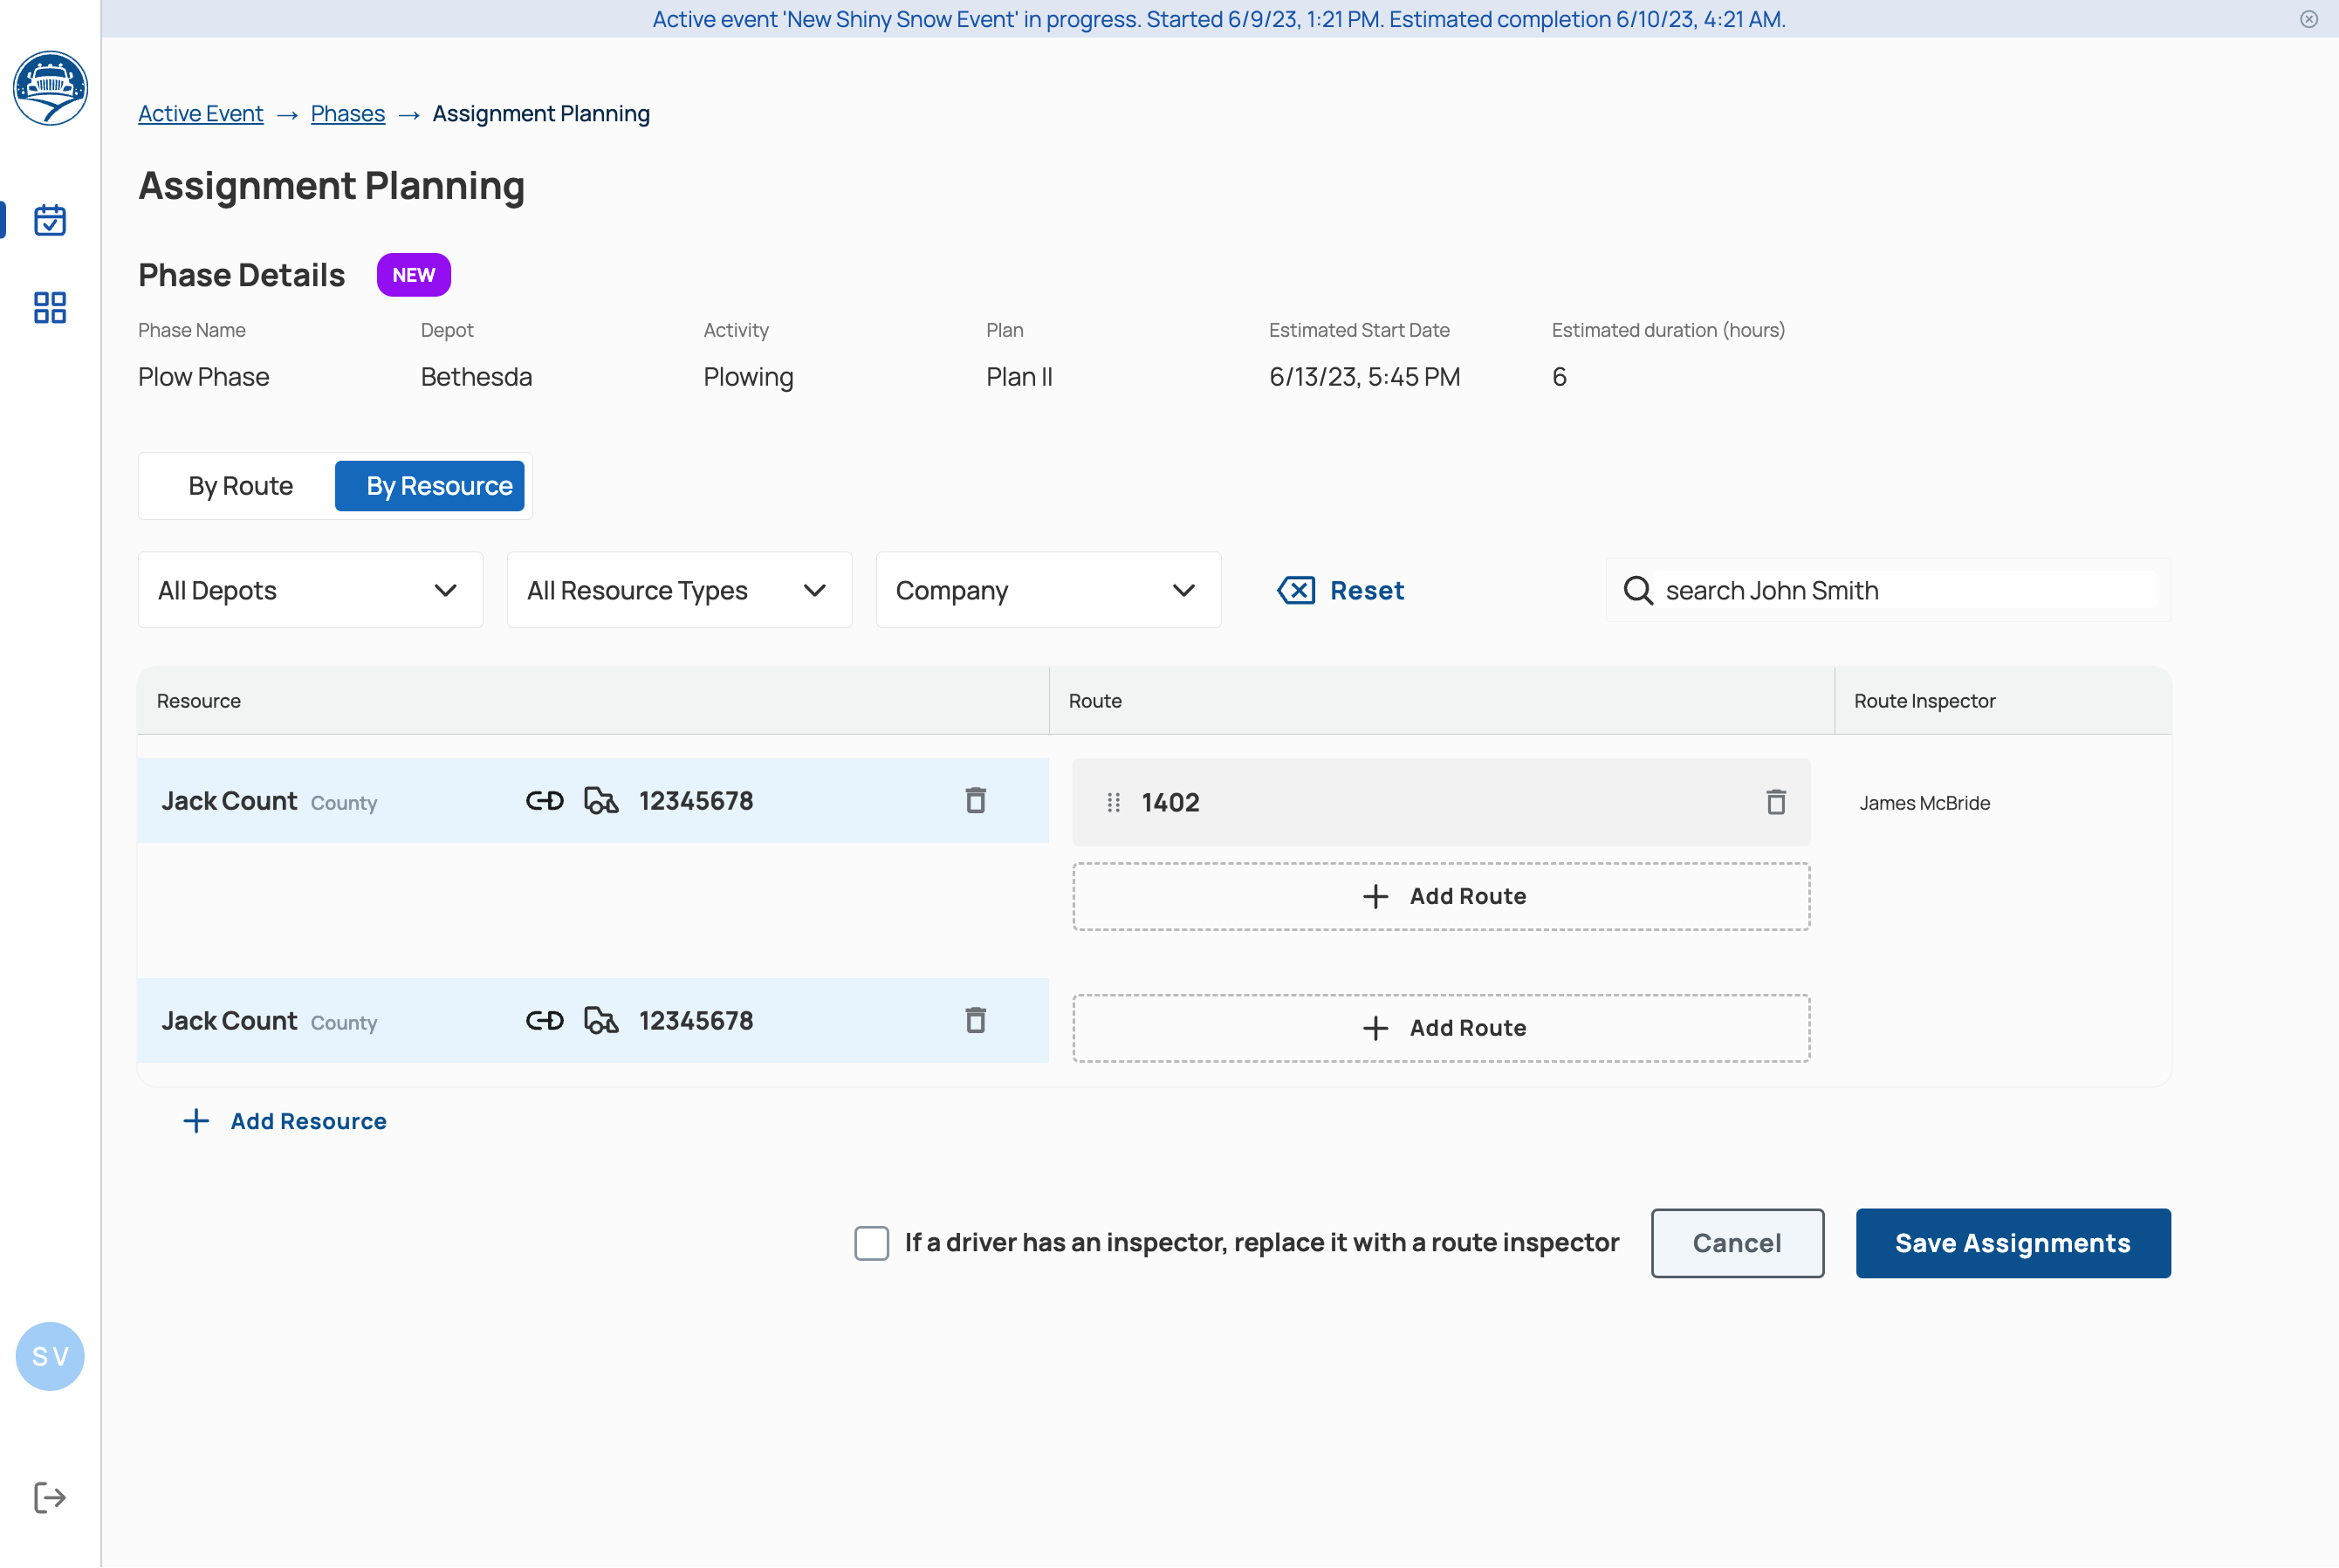This screenshot has width=2339, height=1568.
Task: Grab the drag handle on route 1402
Action: pyautogui.click(x=1113, y=802)
